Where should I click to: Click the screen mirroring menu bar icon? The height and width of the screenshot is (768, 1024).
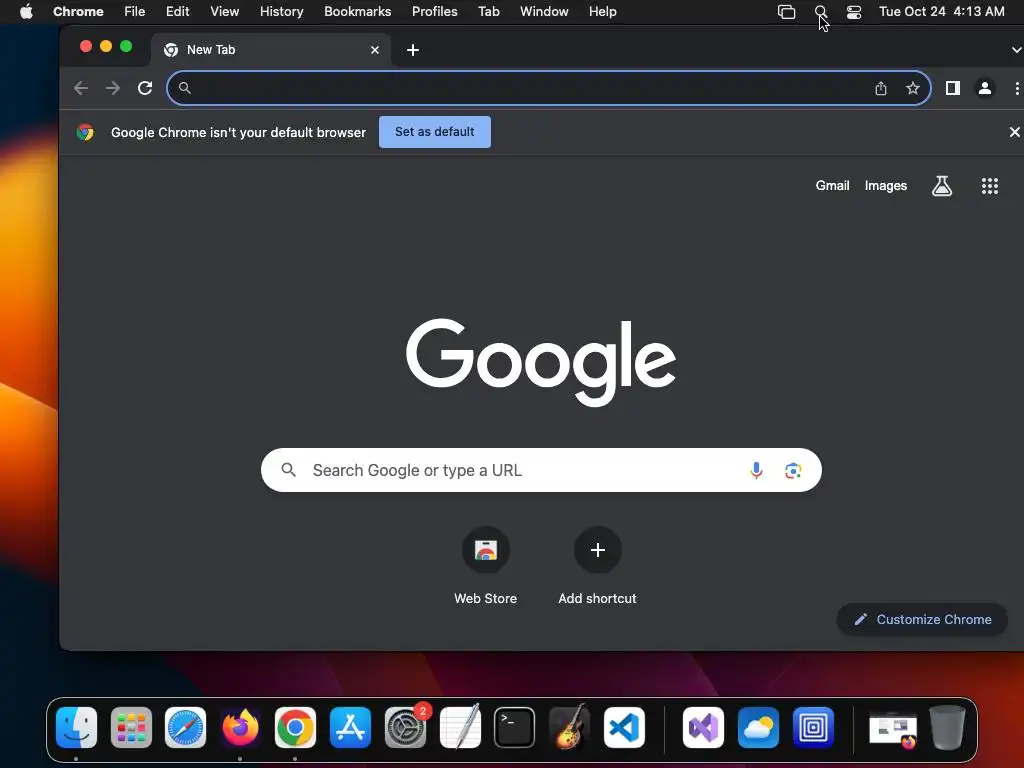tap(786, 12)
